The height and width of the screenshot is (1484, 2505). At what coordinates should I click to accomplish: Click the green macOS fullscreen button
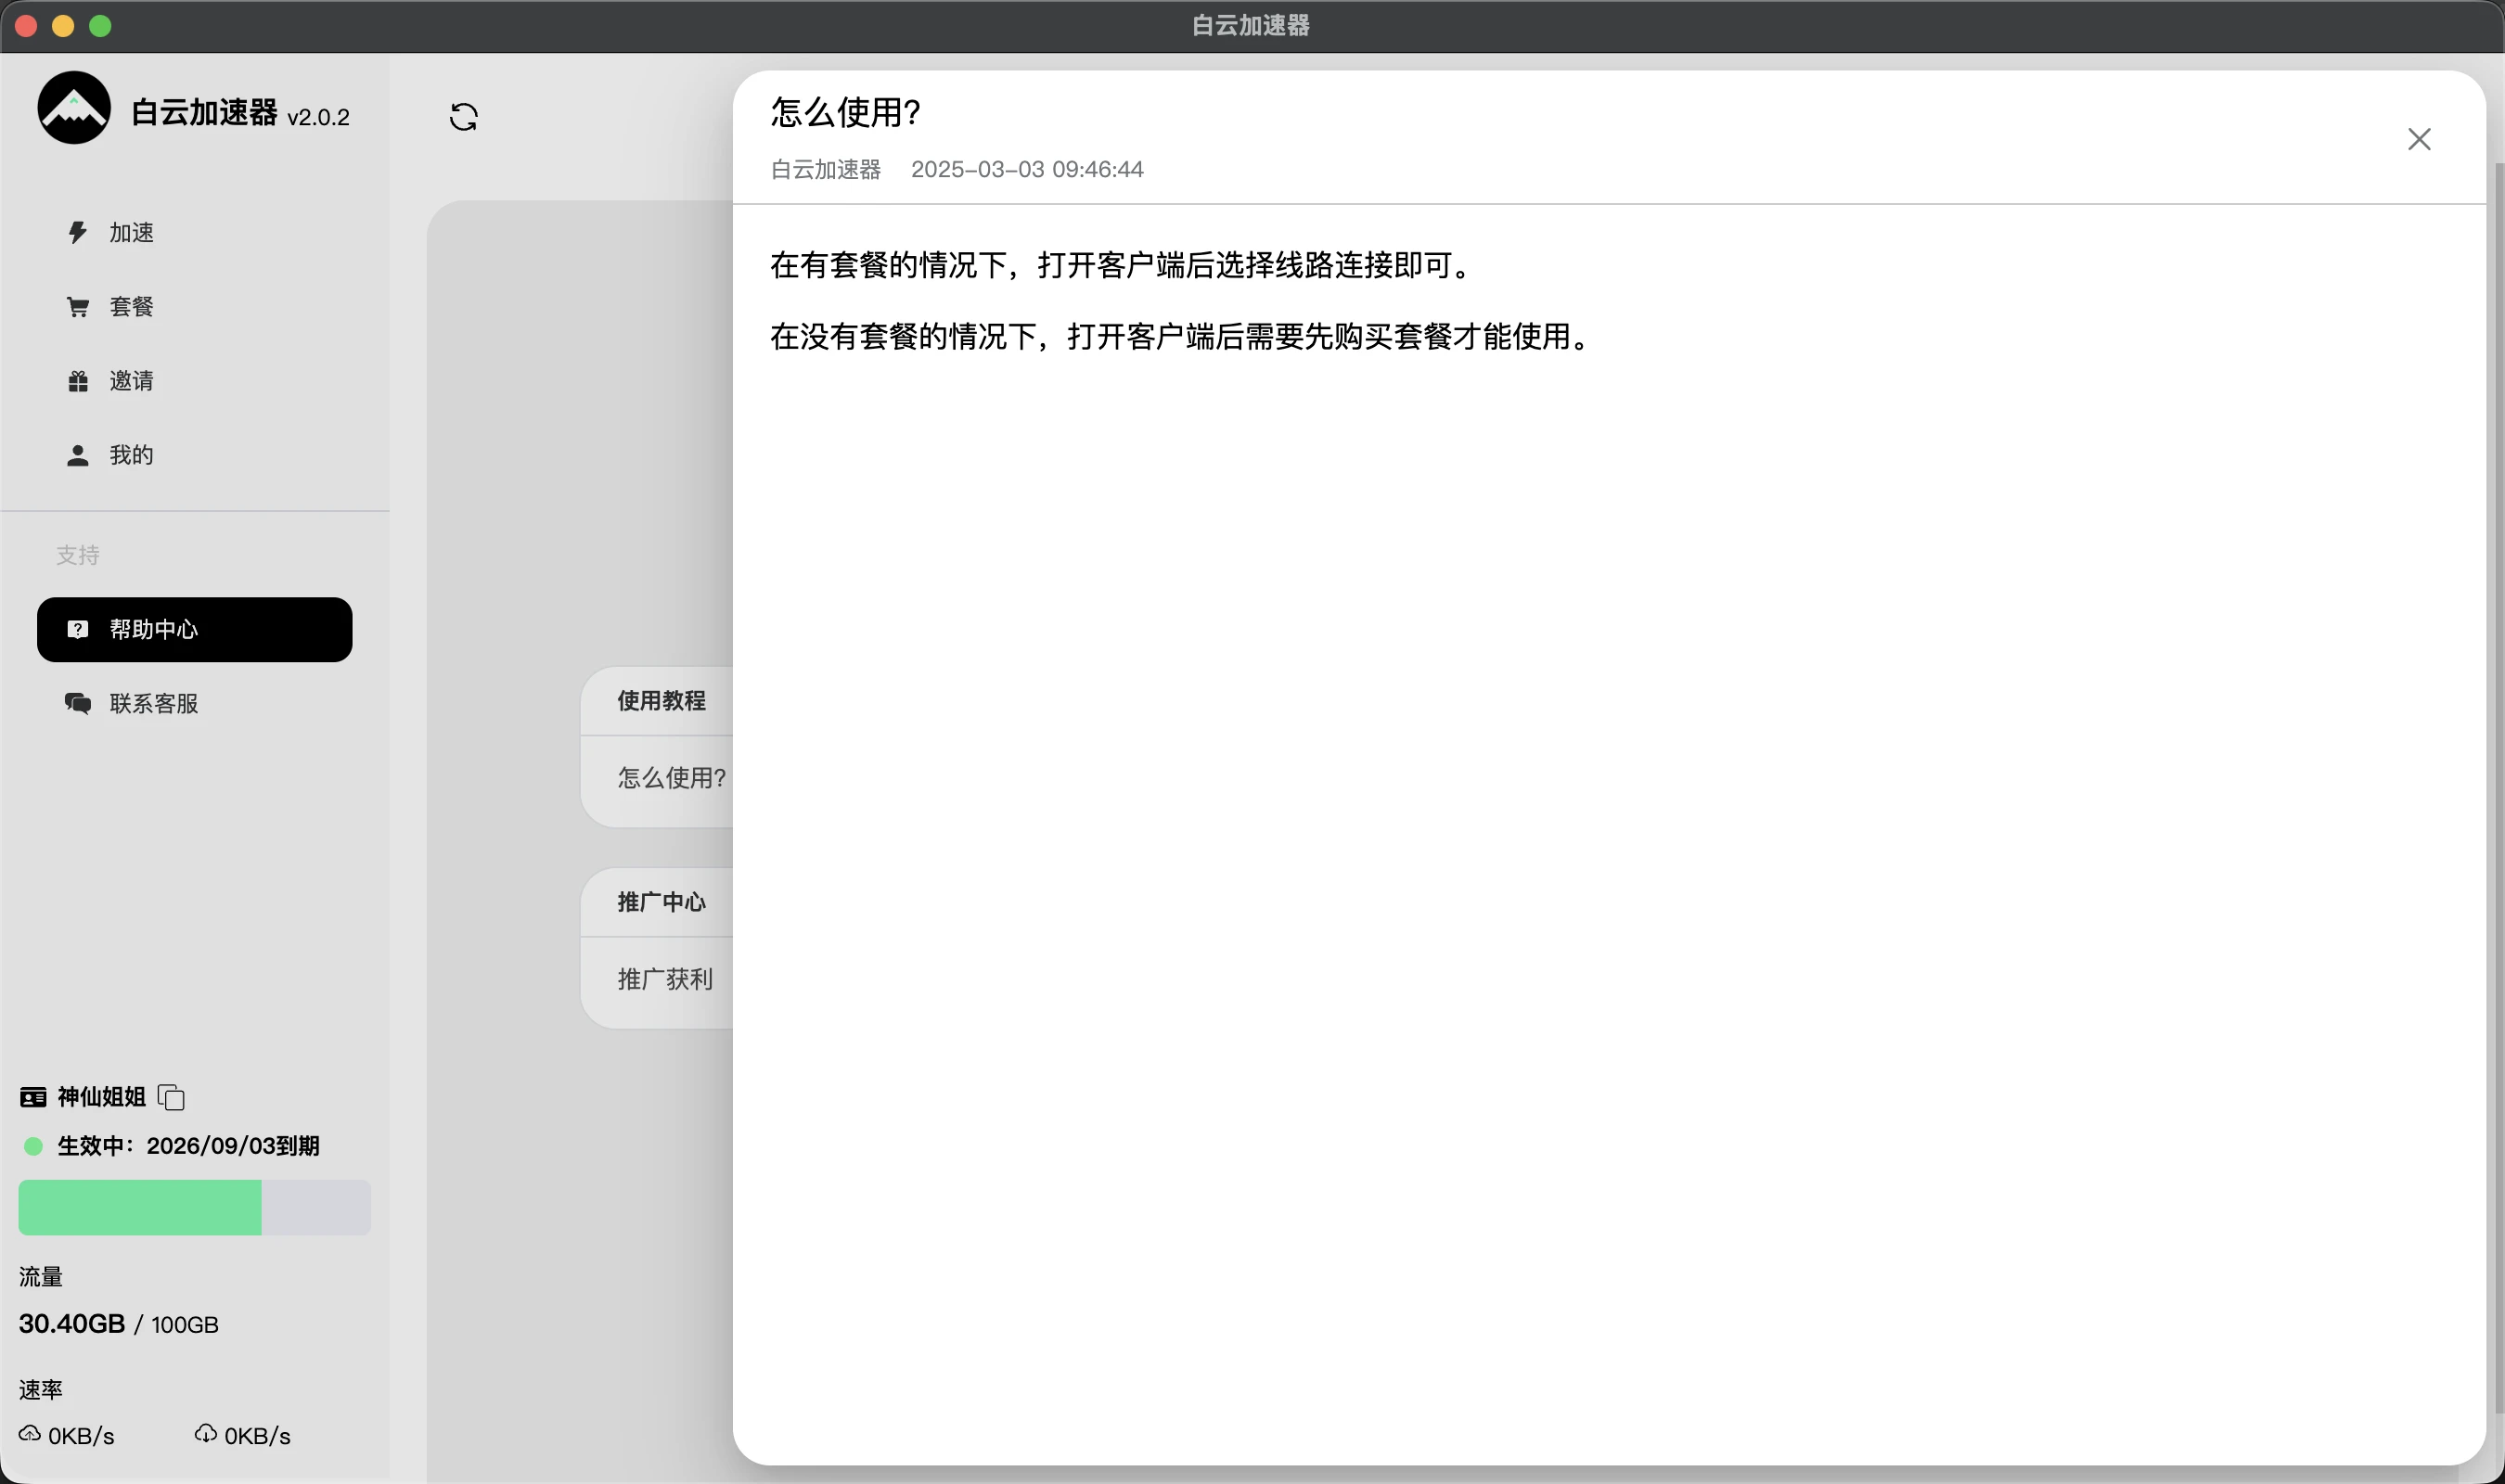tap(100, 26)
